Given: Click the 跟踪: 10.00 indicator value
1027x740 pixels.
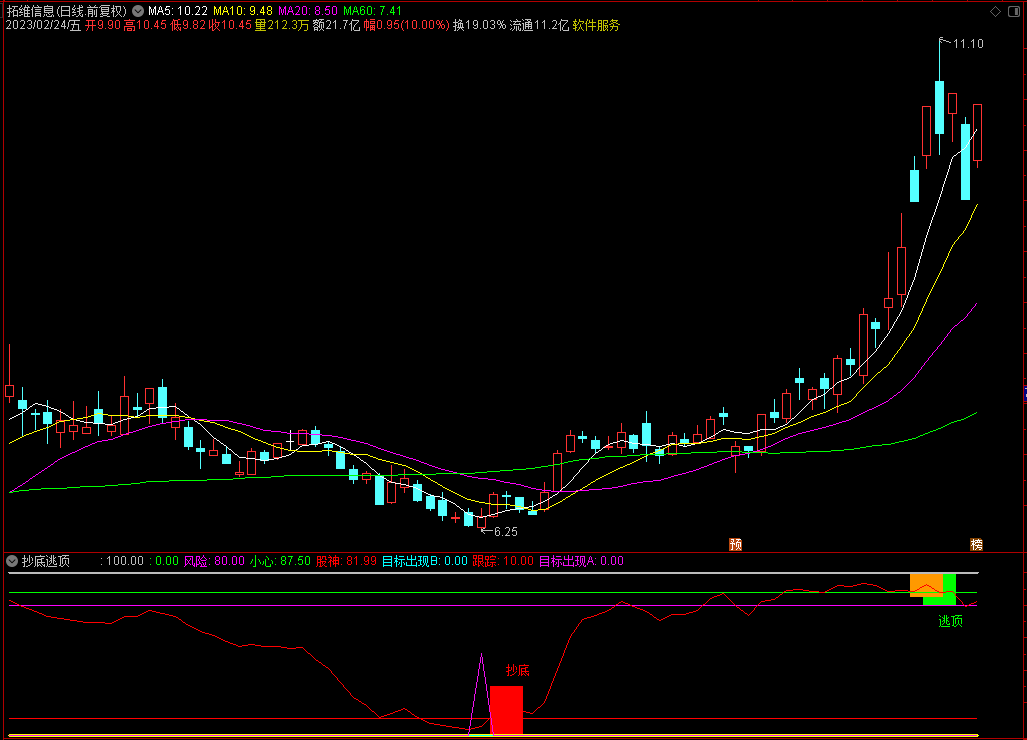Looking at the screenshot, I should coord(503,561).
